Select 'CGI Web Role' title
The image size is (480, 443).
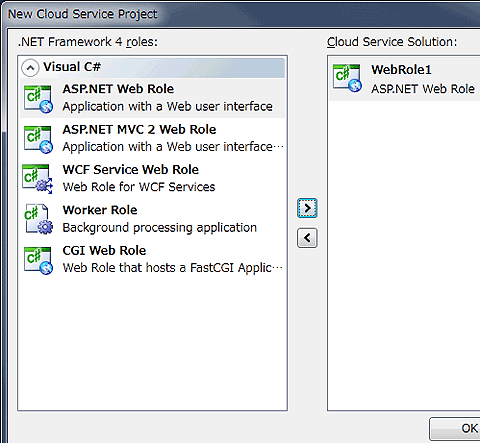(104, 250)
